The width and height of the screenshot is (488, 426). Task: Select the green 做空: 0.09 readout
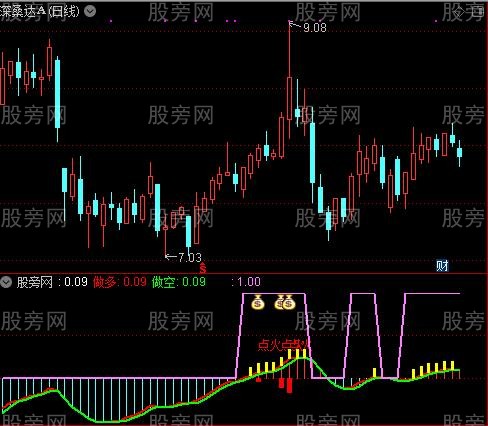pos(179,282)
